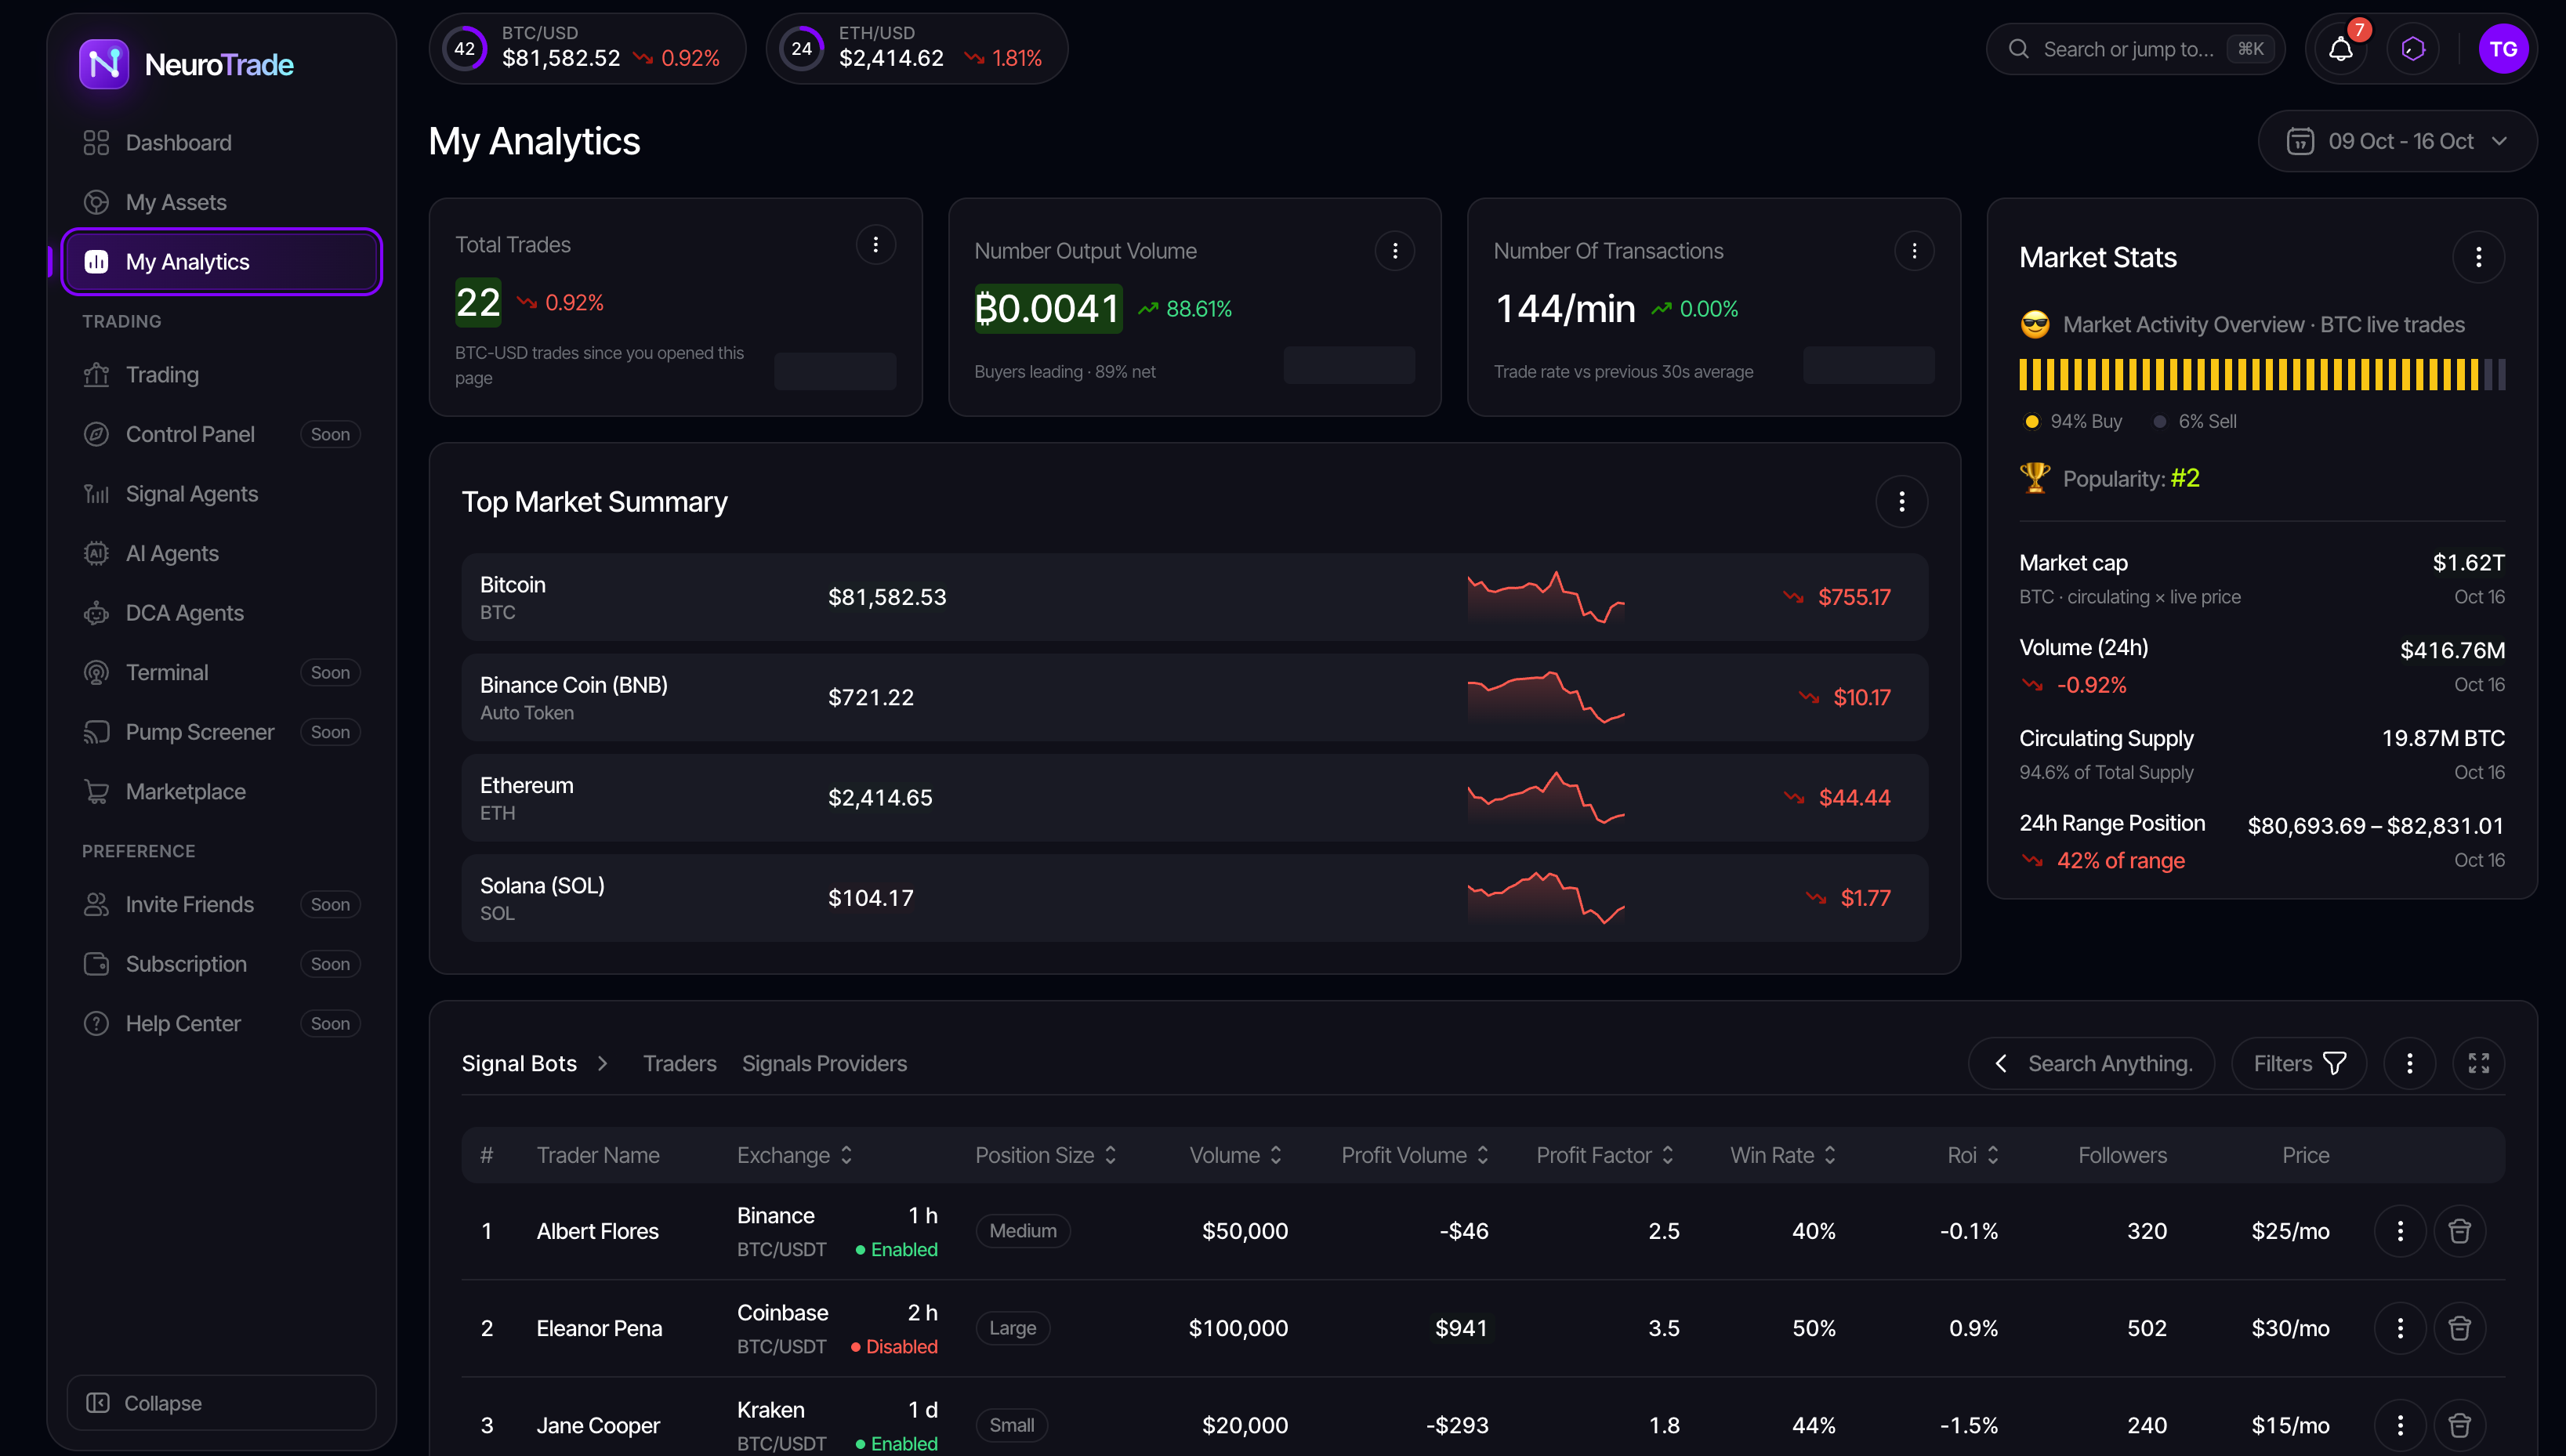2566x1456 pixels.
Task: Sort table by Profit Factor column
Action: (x=1606, y=1155)
